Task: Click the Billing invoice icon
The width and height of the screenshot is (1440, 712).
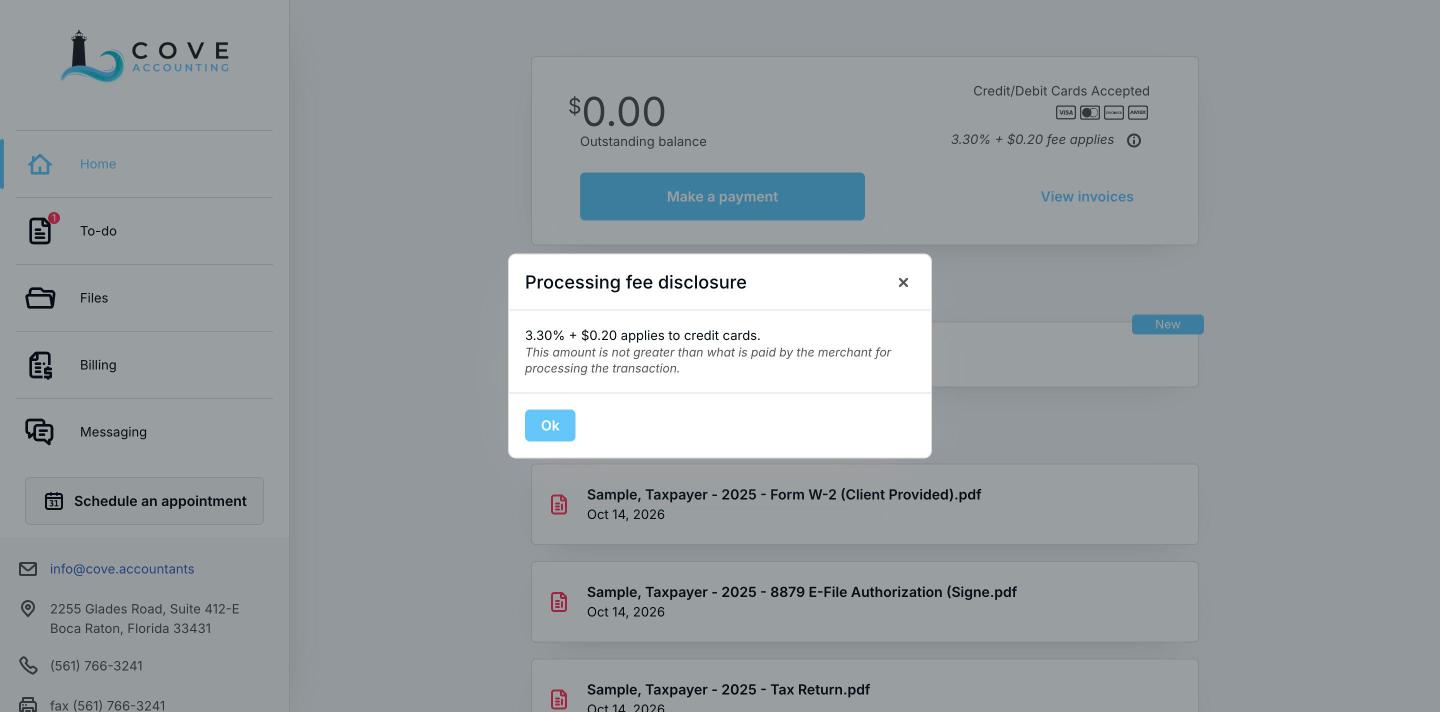Action: click(40, 365)
